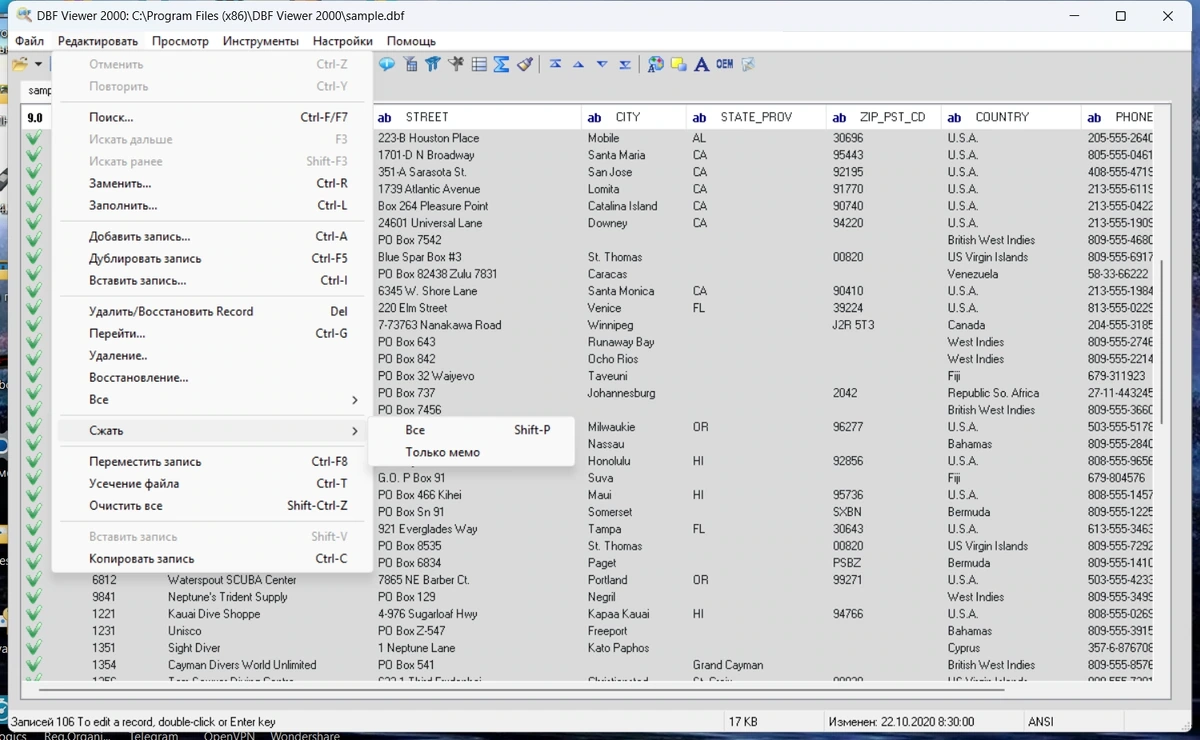1200x740 pixels.
Task: Choose Только мемо from submenu
Action: (x=442, y=452)
